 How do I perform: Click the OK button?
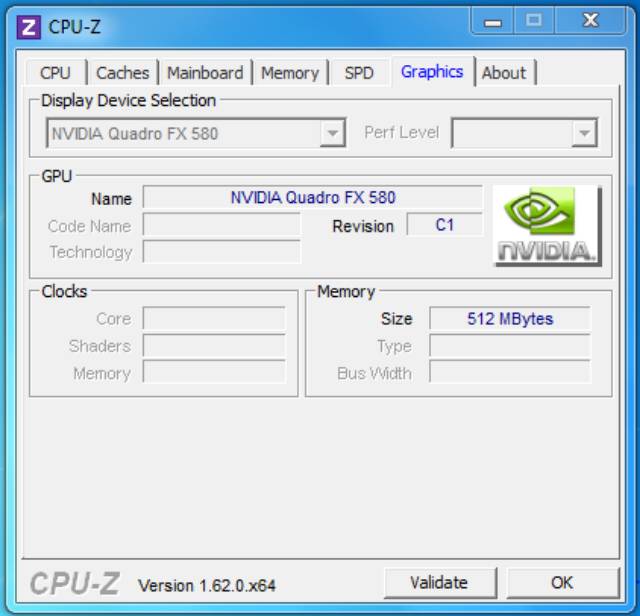point(563,583)
